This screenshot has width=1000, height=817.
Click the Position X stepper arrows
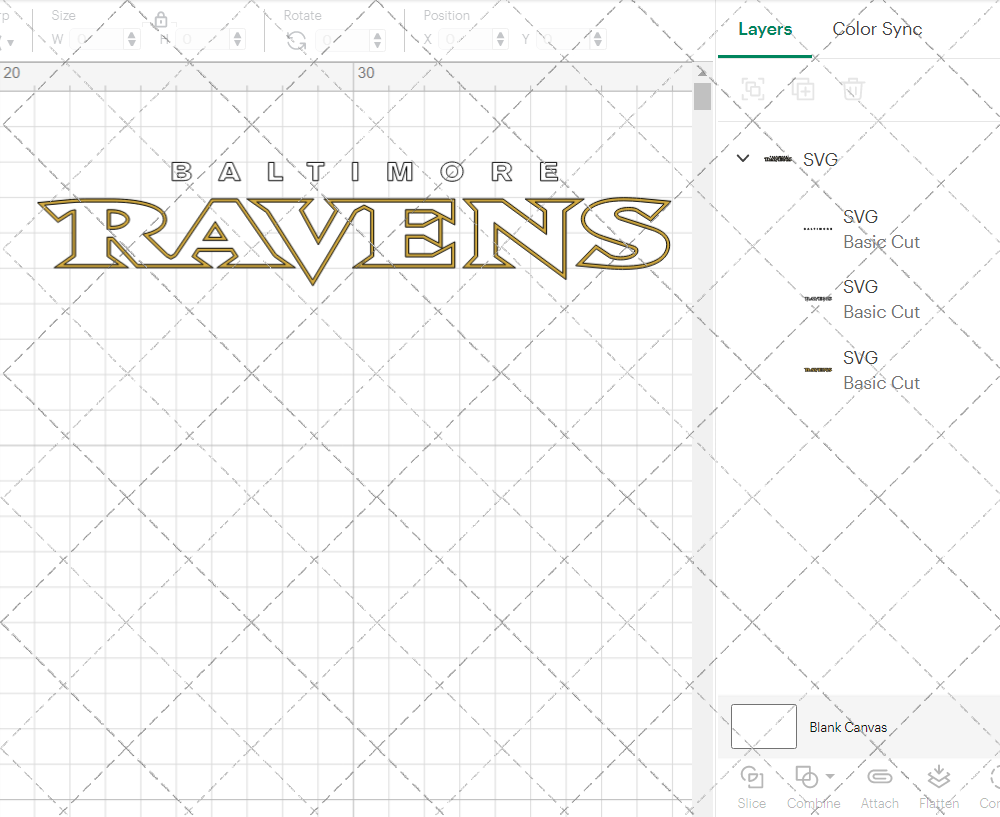(501, 40)
